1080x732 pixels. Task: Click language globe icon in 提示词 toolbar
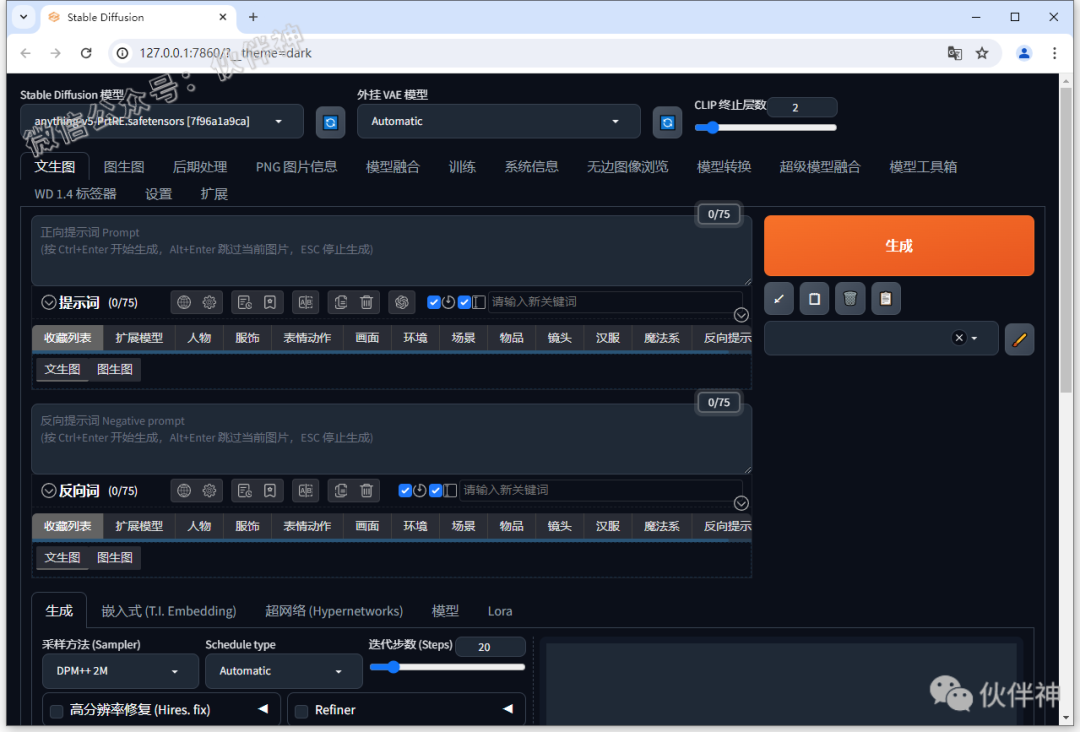(x=184, y=302)
